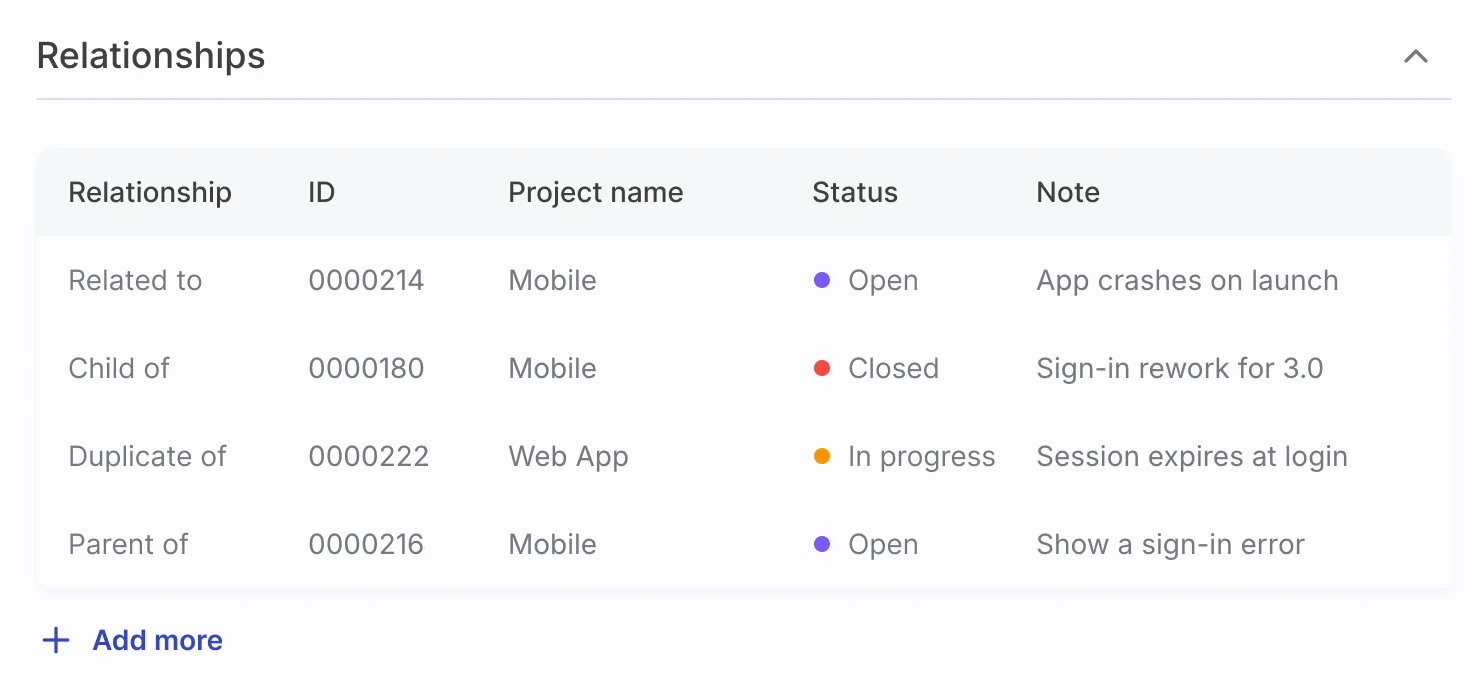Click the Status column header
Viewport: 1480px width, 688px height.
coord(855,192)
